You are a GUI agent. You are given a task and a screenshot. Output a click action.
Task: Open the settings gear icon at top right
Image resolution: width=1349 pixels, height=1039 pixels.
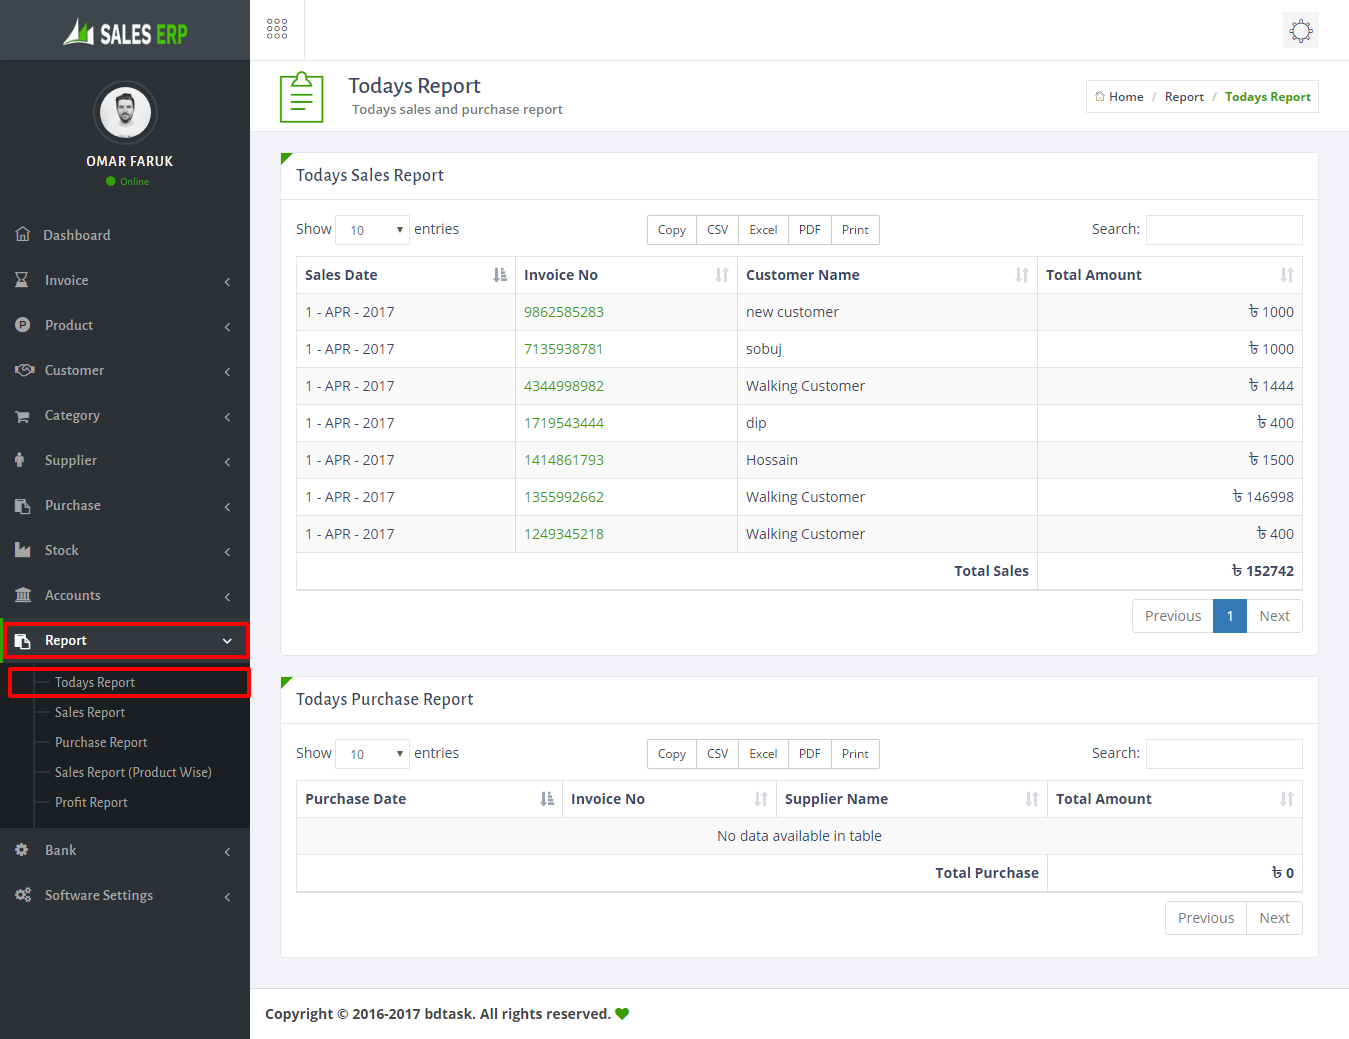[x=1300, y=30]
